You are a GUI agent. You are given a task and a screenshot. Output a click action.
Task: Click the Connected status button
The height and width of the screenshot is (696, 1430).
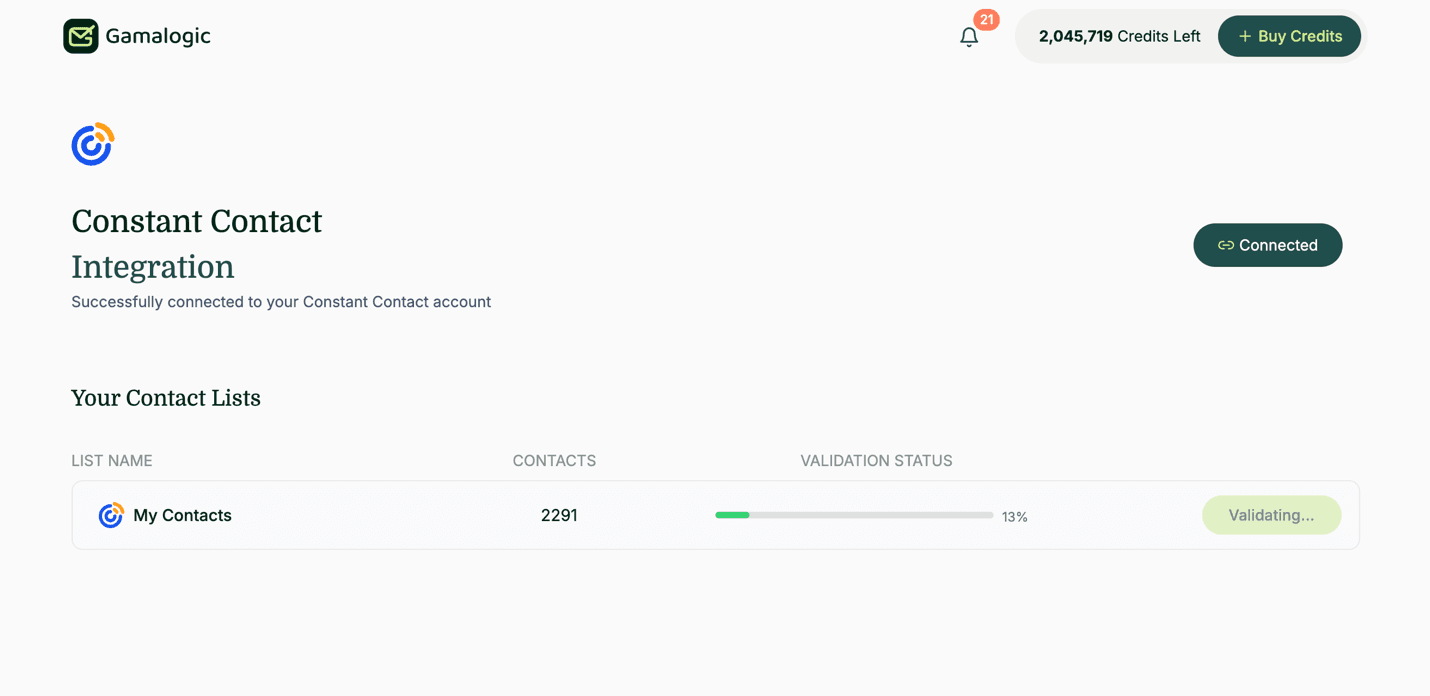coord(1267,245)
